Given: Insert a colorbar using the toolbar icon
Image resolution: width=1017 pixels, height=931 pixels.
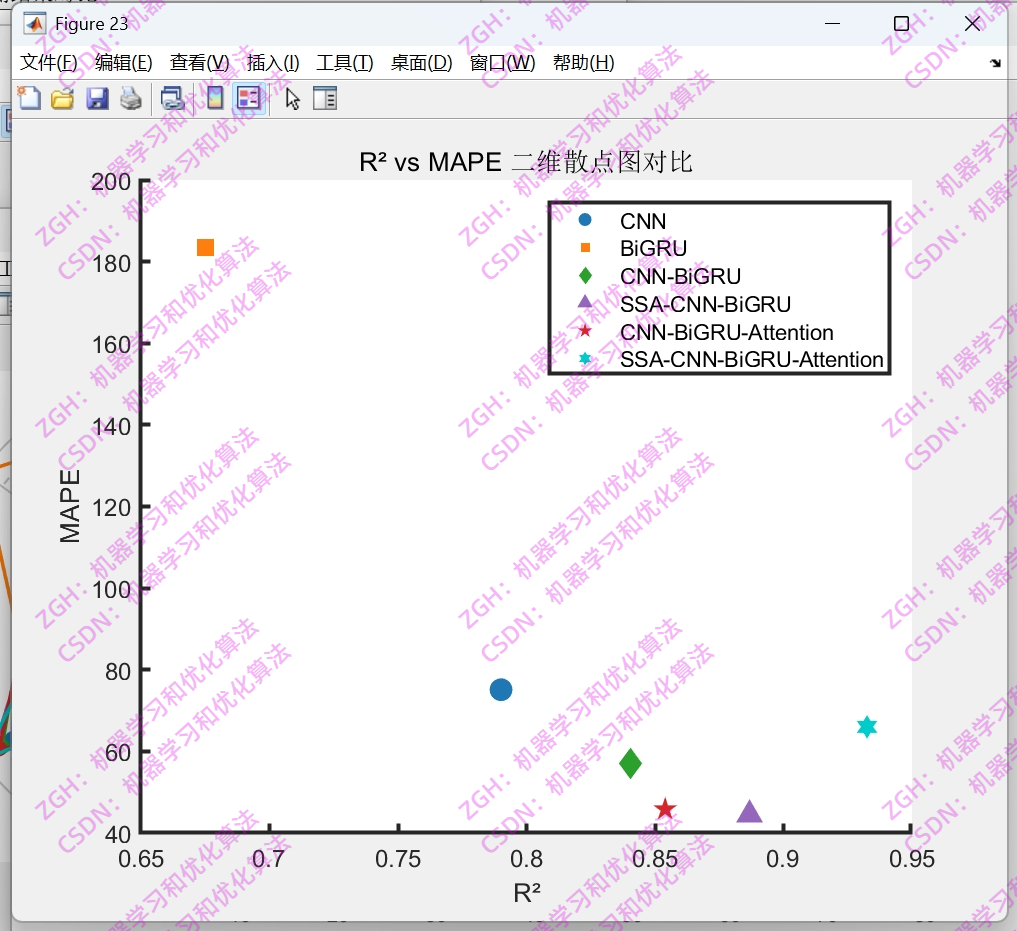Looking at the screenshot, I should tap(215, 99).
